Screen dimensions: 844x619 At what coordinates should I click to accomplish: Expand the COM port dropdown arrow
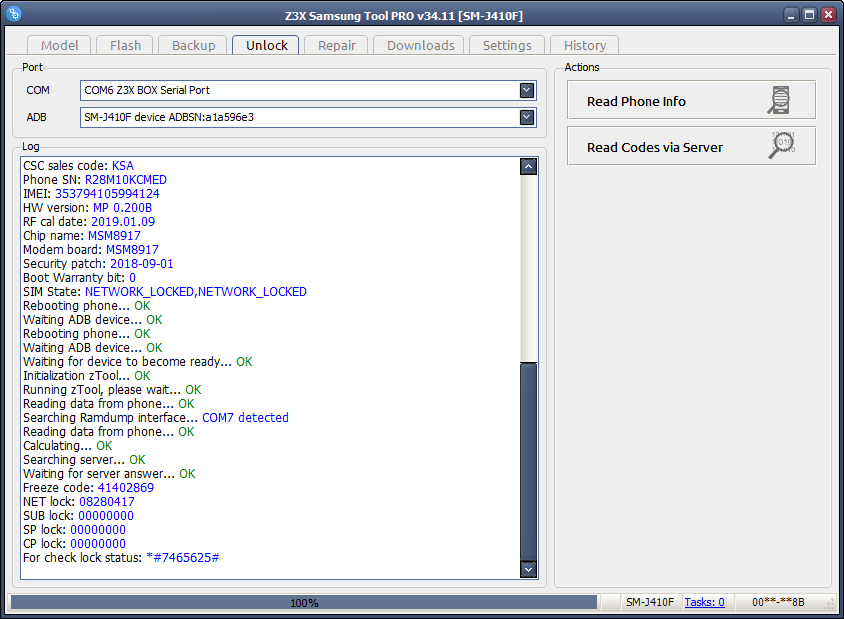pos(527,90)
